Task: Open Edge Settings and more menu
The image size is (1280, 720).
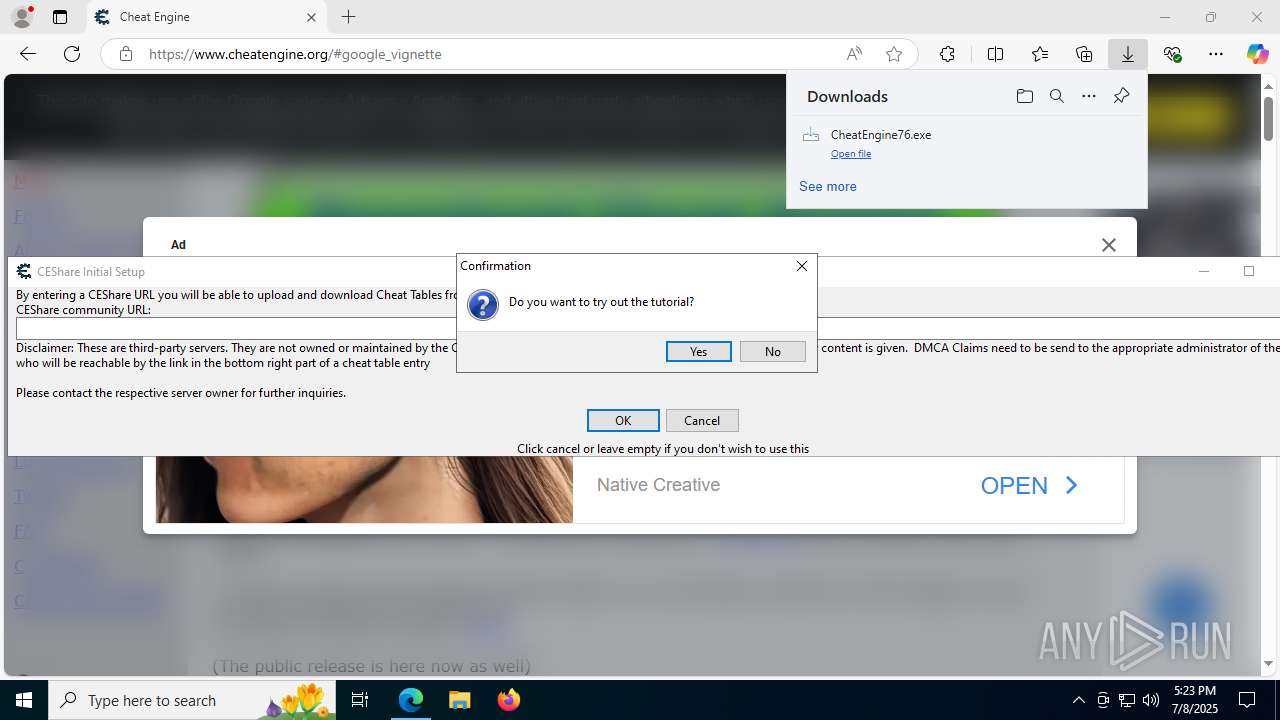Action: tap(1216, 54)
